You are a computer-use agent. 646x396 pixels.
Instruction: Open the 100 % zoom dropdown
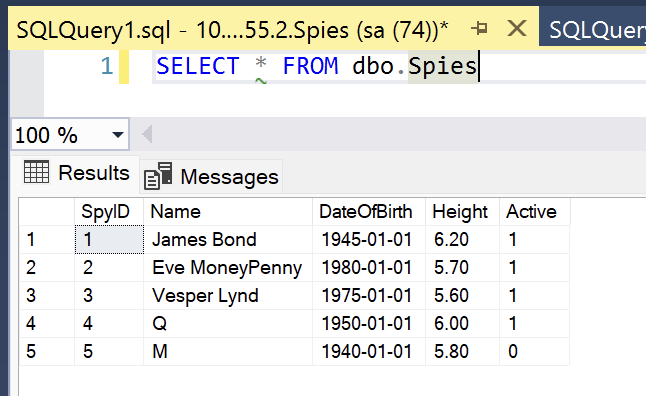click(x=118, y=134)
